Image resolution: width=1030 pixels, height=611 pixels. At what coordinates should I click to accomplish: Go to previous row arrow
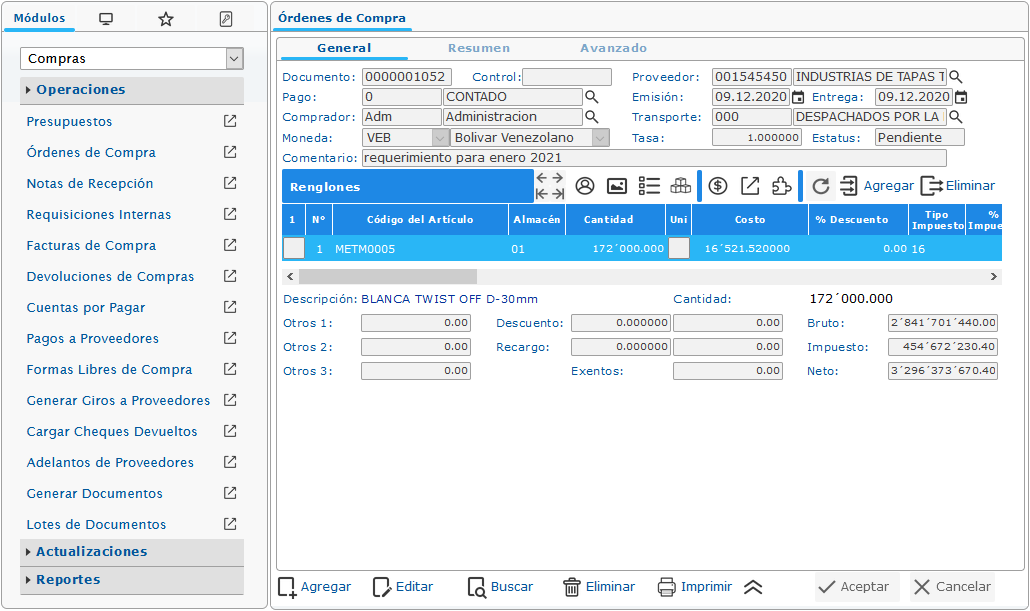pyautogui.click(x=542, y=178)
